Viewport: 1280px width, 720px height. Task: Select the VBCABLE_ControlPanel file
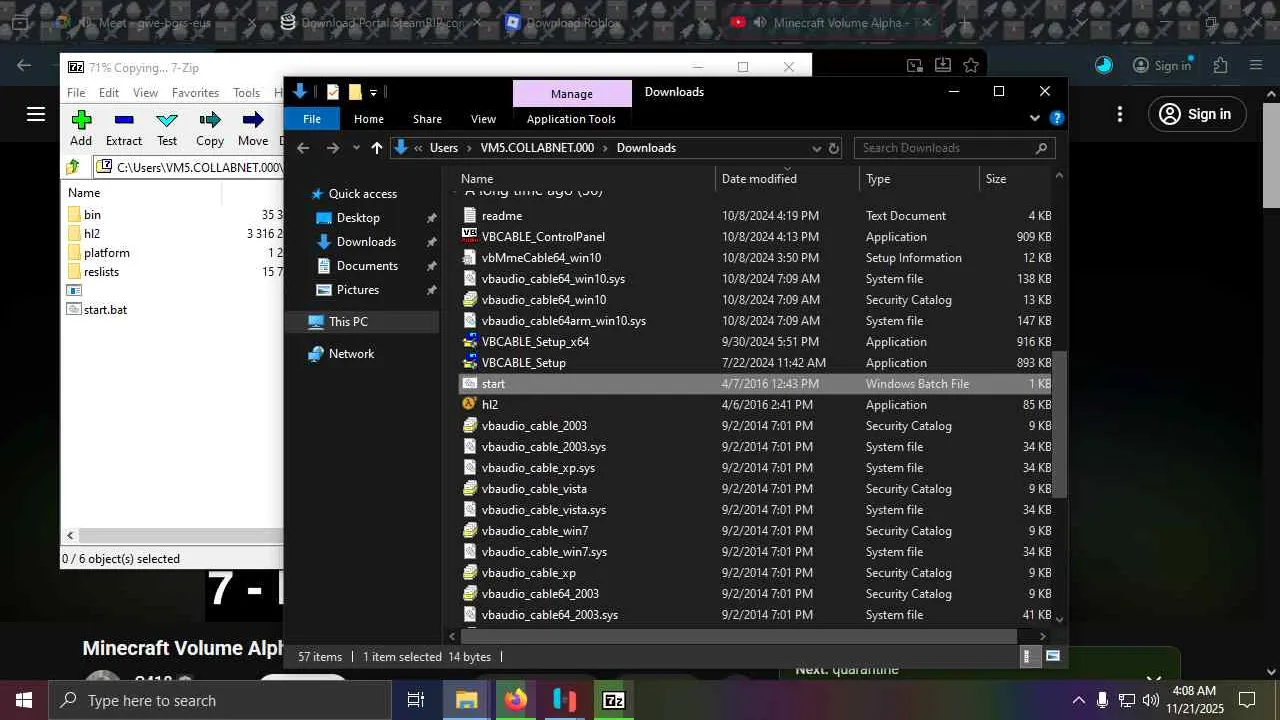coord(543,237)
